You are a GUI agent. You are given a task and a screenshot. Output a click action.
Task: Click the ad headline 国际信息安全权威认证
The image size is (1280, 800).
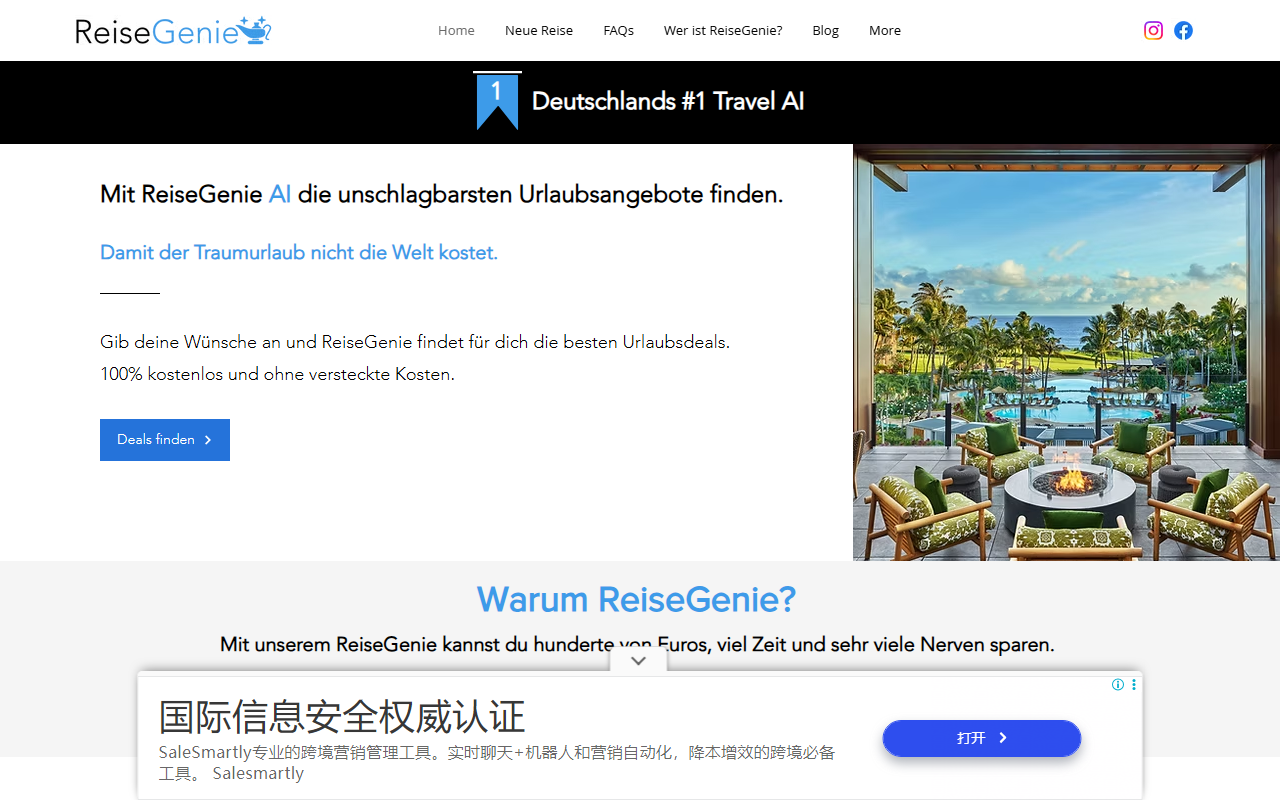342,717
